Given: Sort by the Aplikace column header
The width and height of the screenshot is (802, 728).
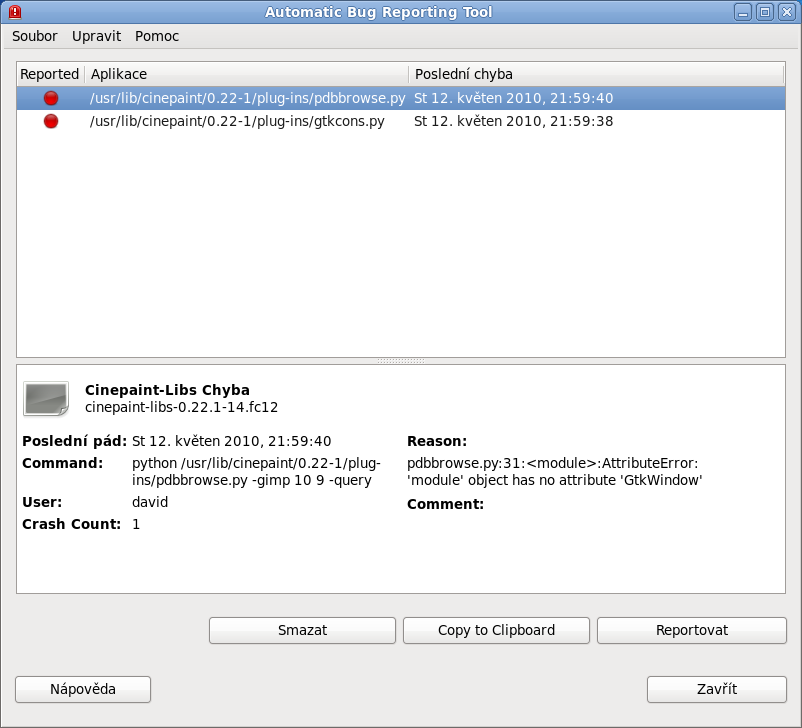Looking at the screenshot, I should point(247,74).
